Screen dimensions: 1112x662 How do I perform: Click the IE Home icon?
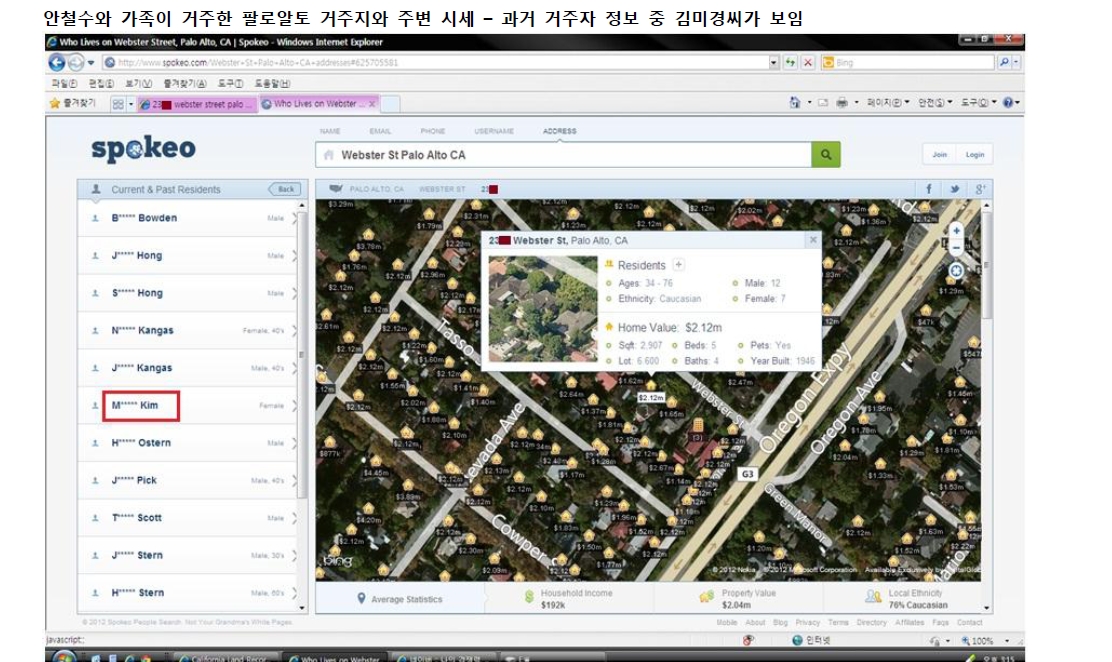pyautogui.click(x=794, y=103)
